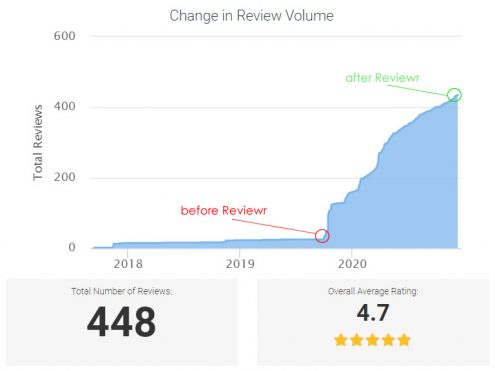
Task: Click the 448 total reviews number
Action: pos(121,322)
